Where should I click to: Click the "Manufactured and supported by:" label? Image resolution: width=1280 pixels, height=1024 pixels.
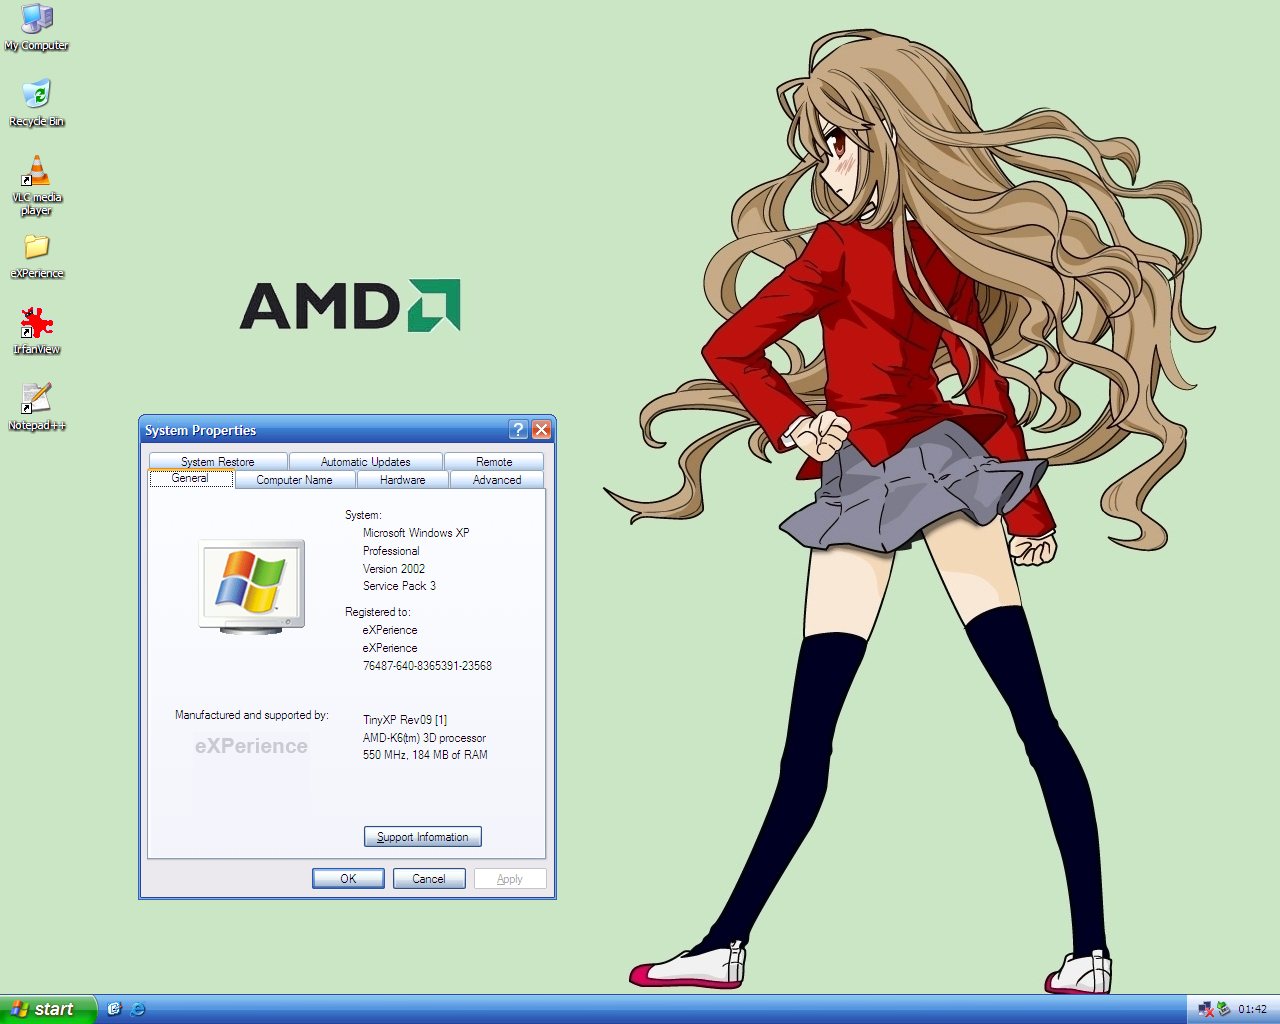252,715
